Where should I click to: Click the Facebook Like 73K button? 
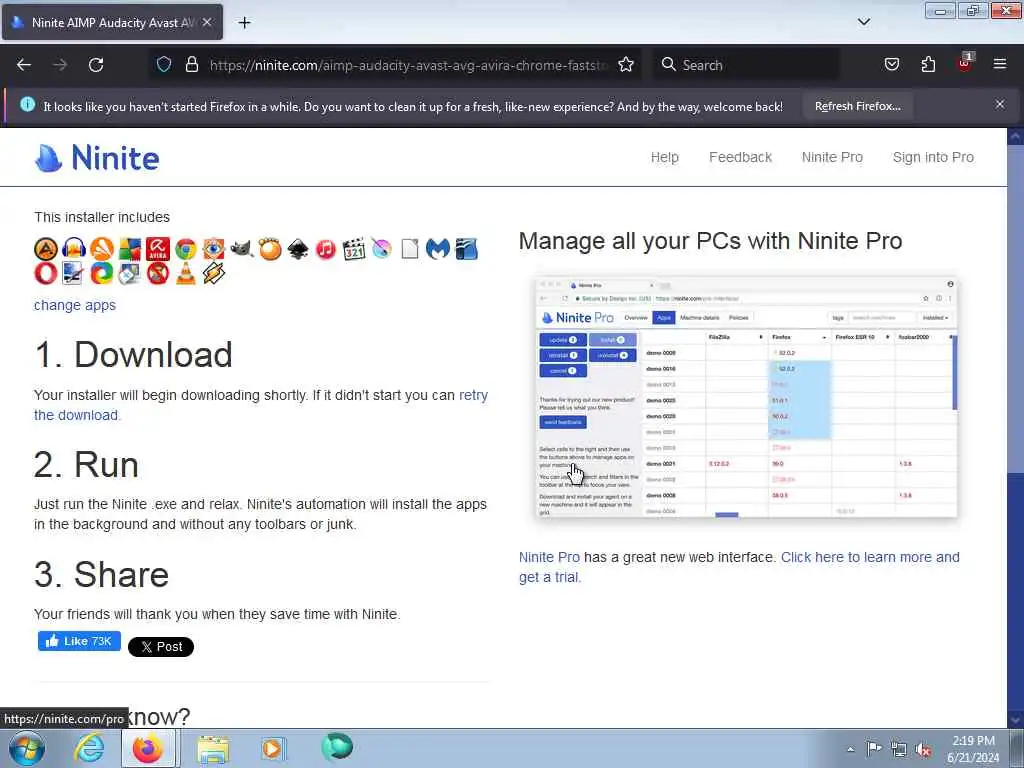79,641
